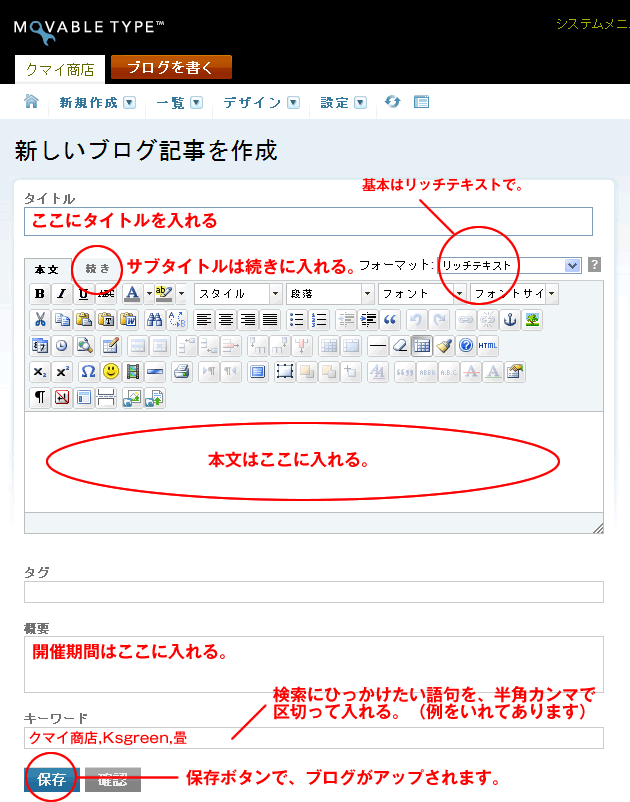Click the format help question mark
630x802 pixels.
[594, 265]
